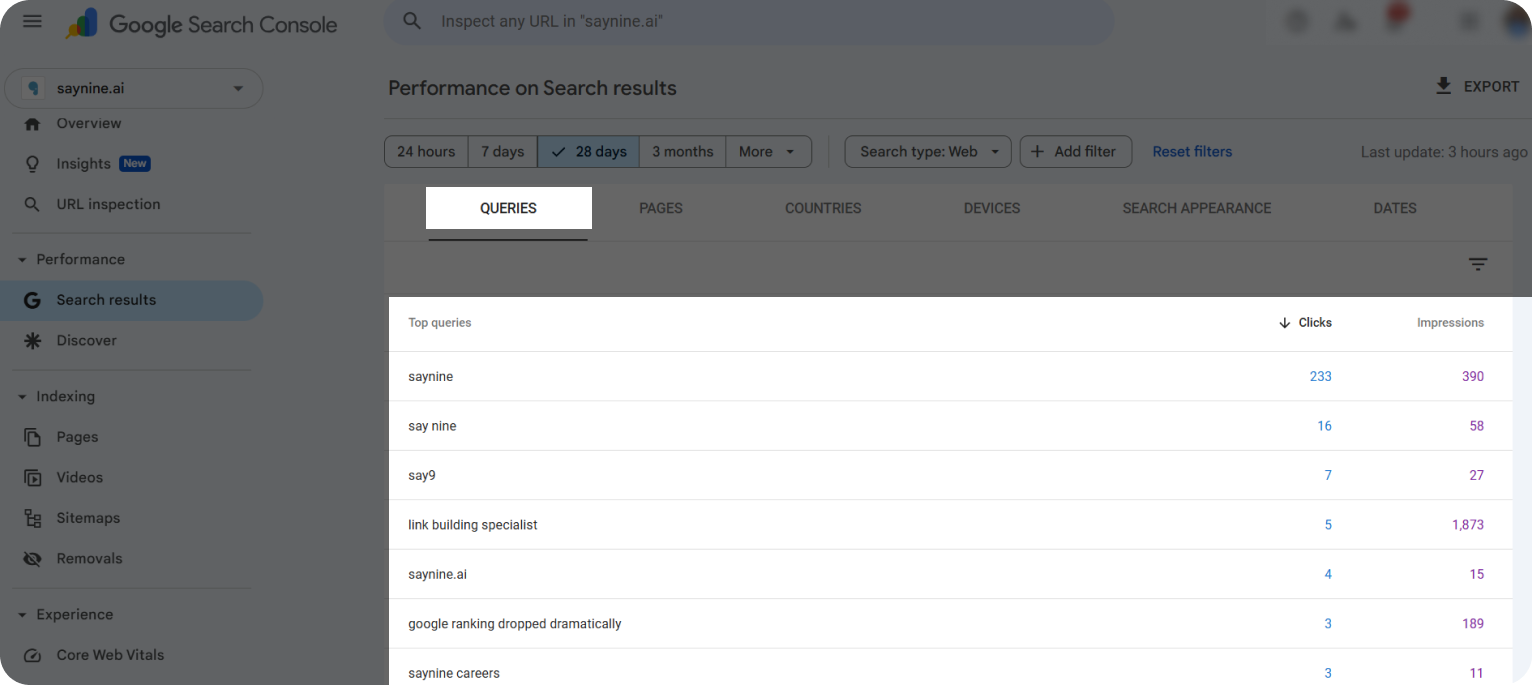Click the Top queries column header
Viewport: 1532px width, 685px height.
pos(440,323)
